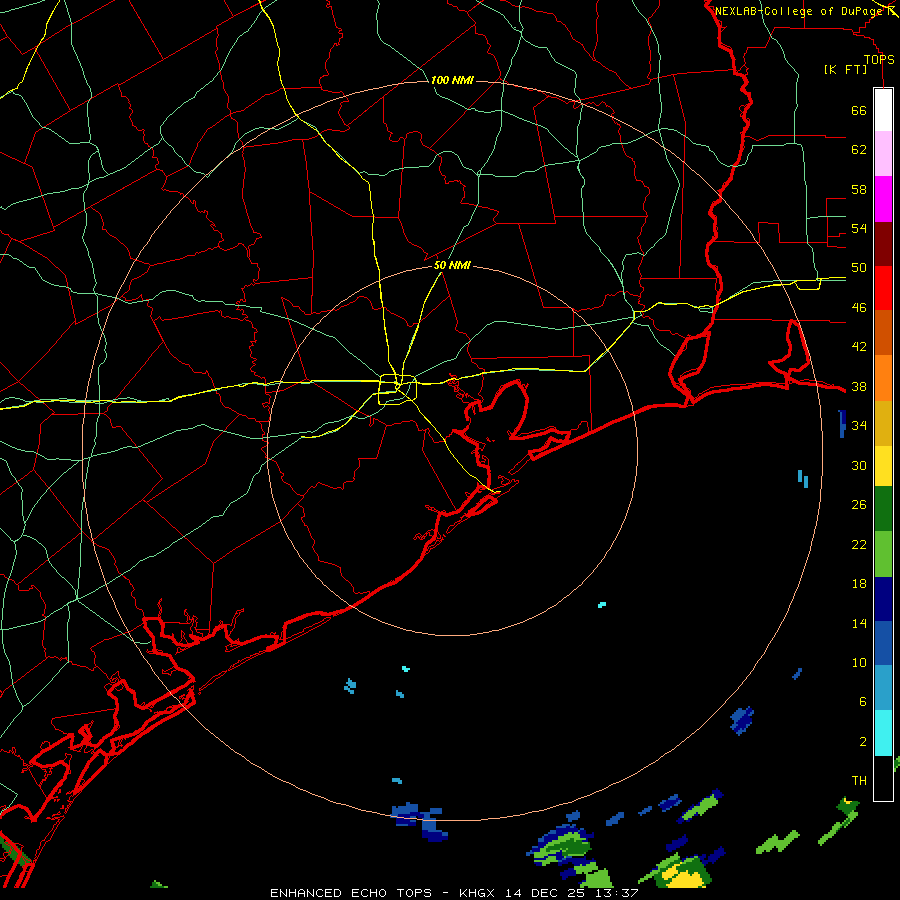900x900 pixels.
Task: Select the dark green legend swatch
Action: coord(883,509)
